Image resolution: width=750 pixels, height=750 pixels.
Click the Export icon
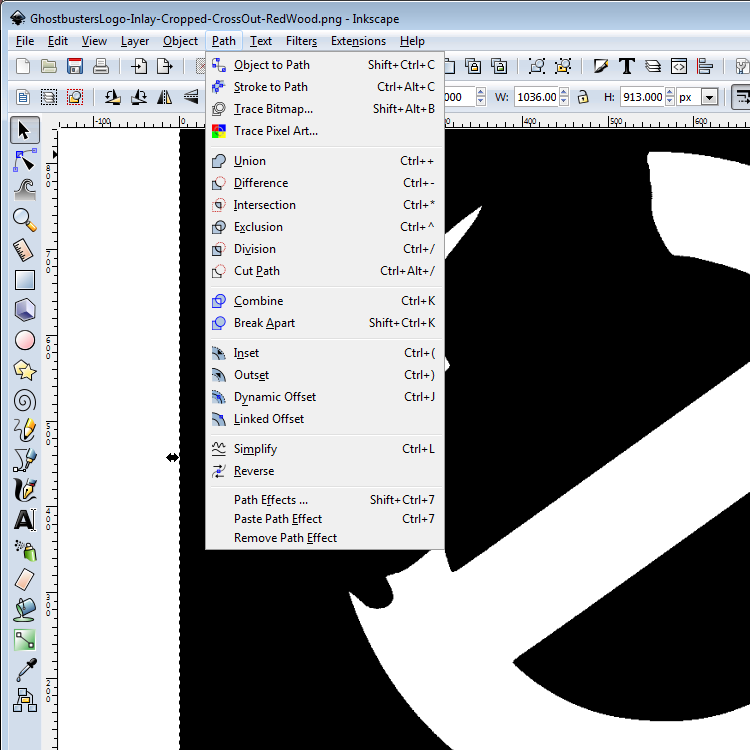click(x=165, y=66)
